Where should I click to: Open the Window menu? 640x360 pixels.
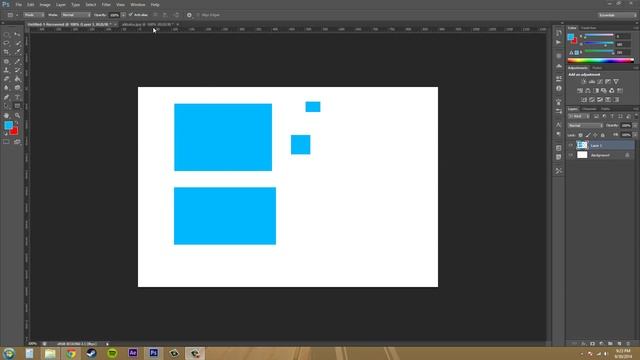pos(138,5)
